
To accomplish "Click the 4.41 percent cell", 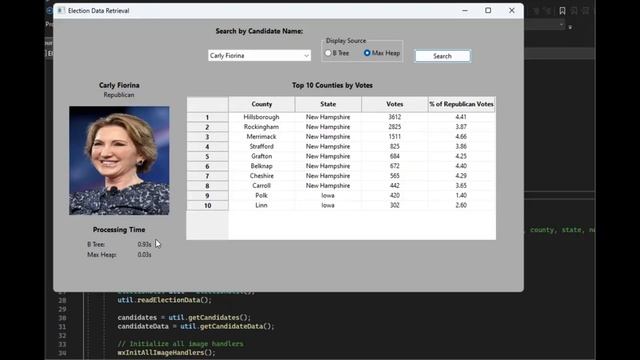I will pyautogui.click(x=462, y=117).
